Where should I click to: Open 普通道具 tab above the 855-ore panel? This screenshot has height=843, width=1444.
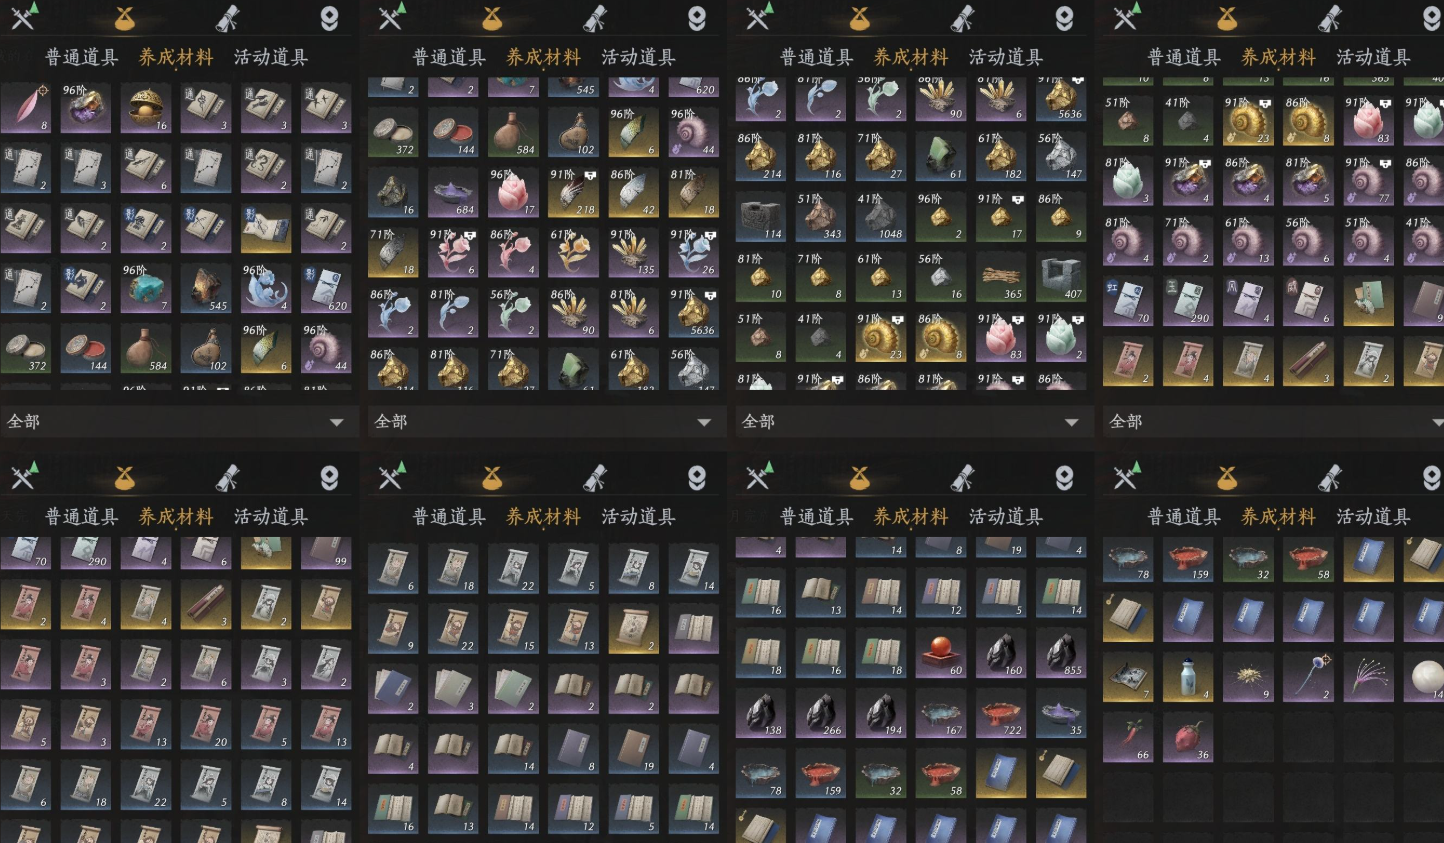pos(816,517)
